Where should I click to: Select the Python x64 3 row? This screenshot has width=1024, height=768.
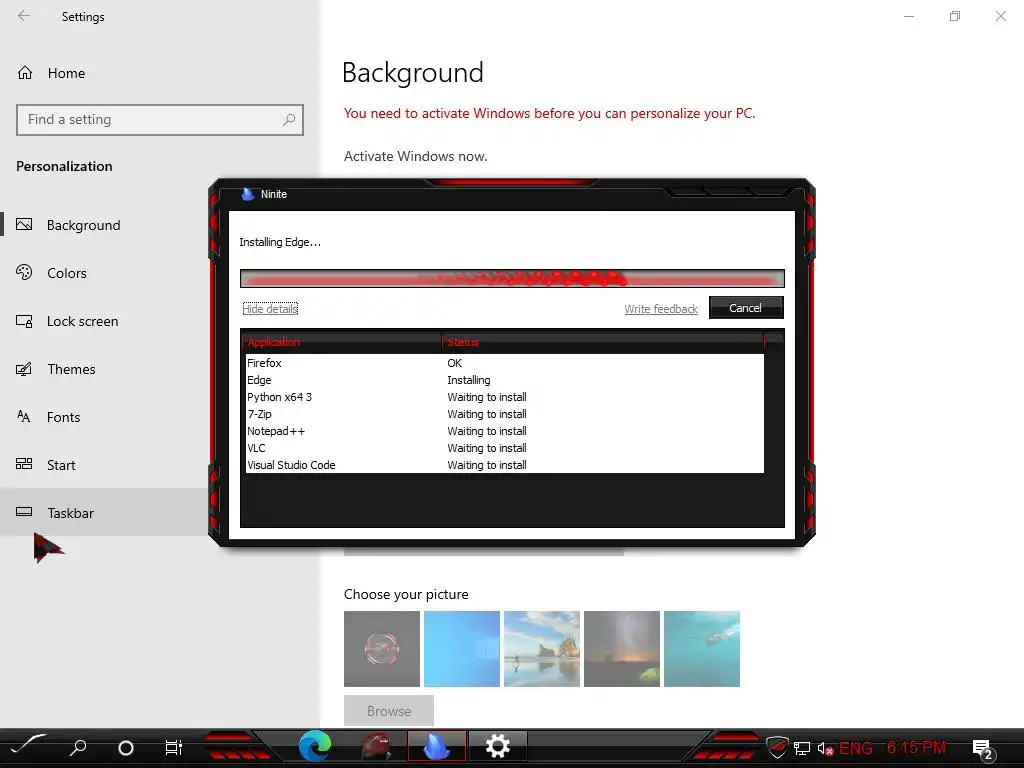pos(503,397)
